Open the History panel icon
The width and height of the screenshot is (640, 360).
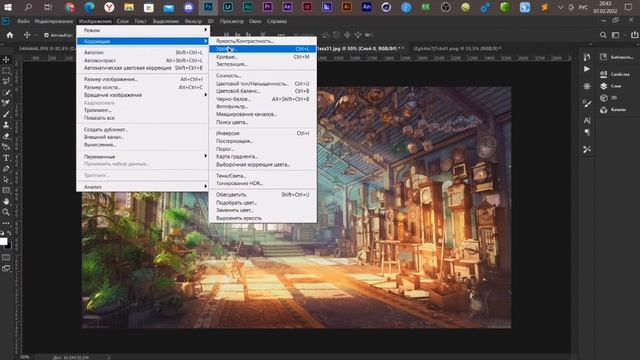(x=587, y=57)
